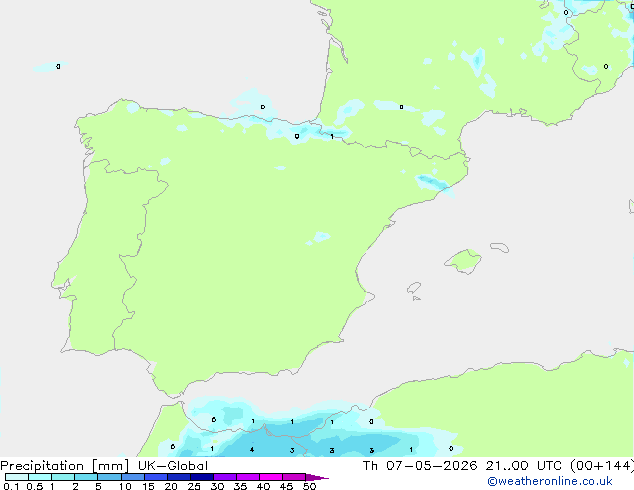Click the legend label '40'
This screenshot has width=634, height=490.
coord(263,486)
